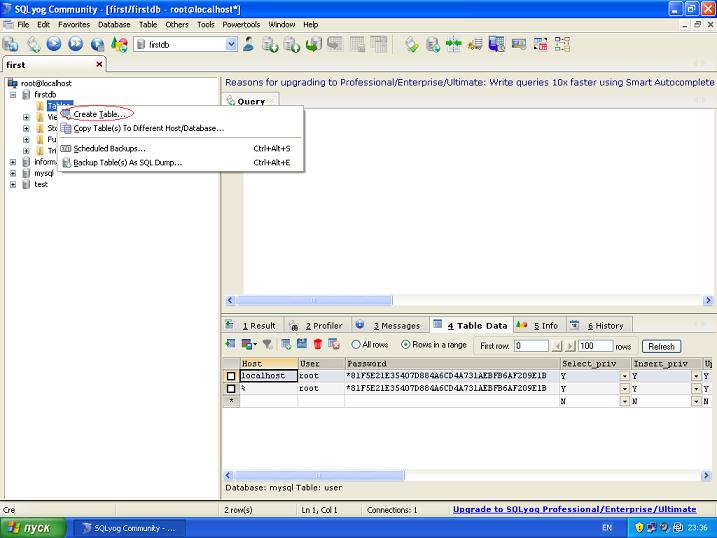This screenshot has width=717, height=538.
Task: Expand the Views folder node
Action: 26,117
